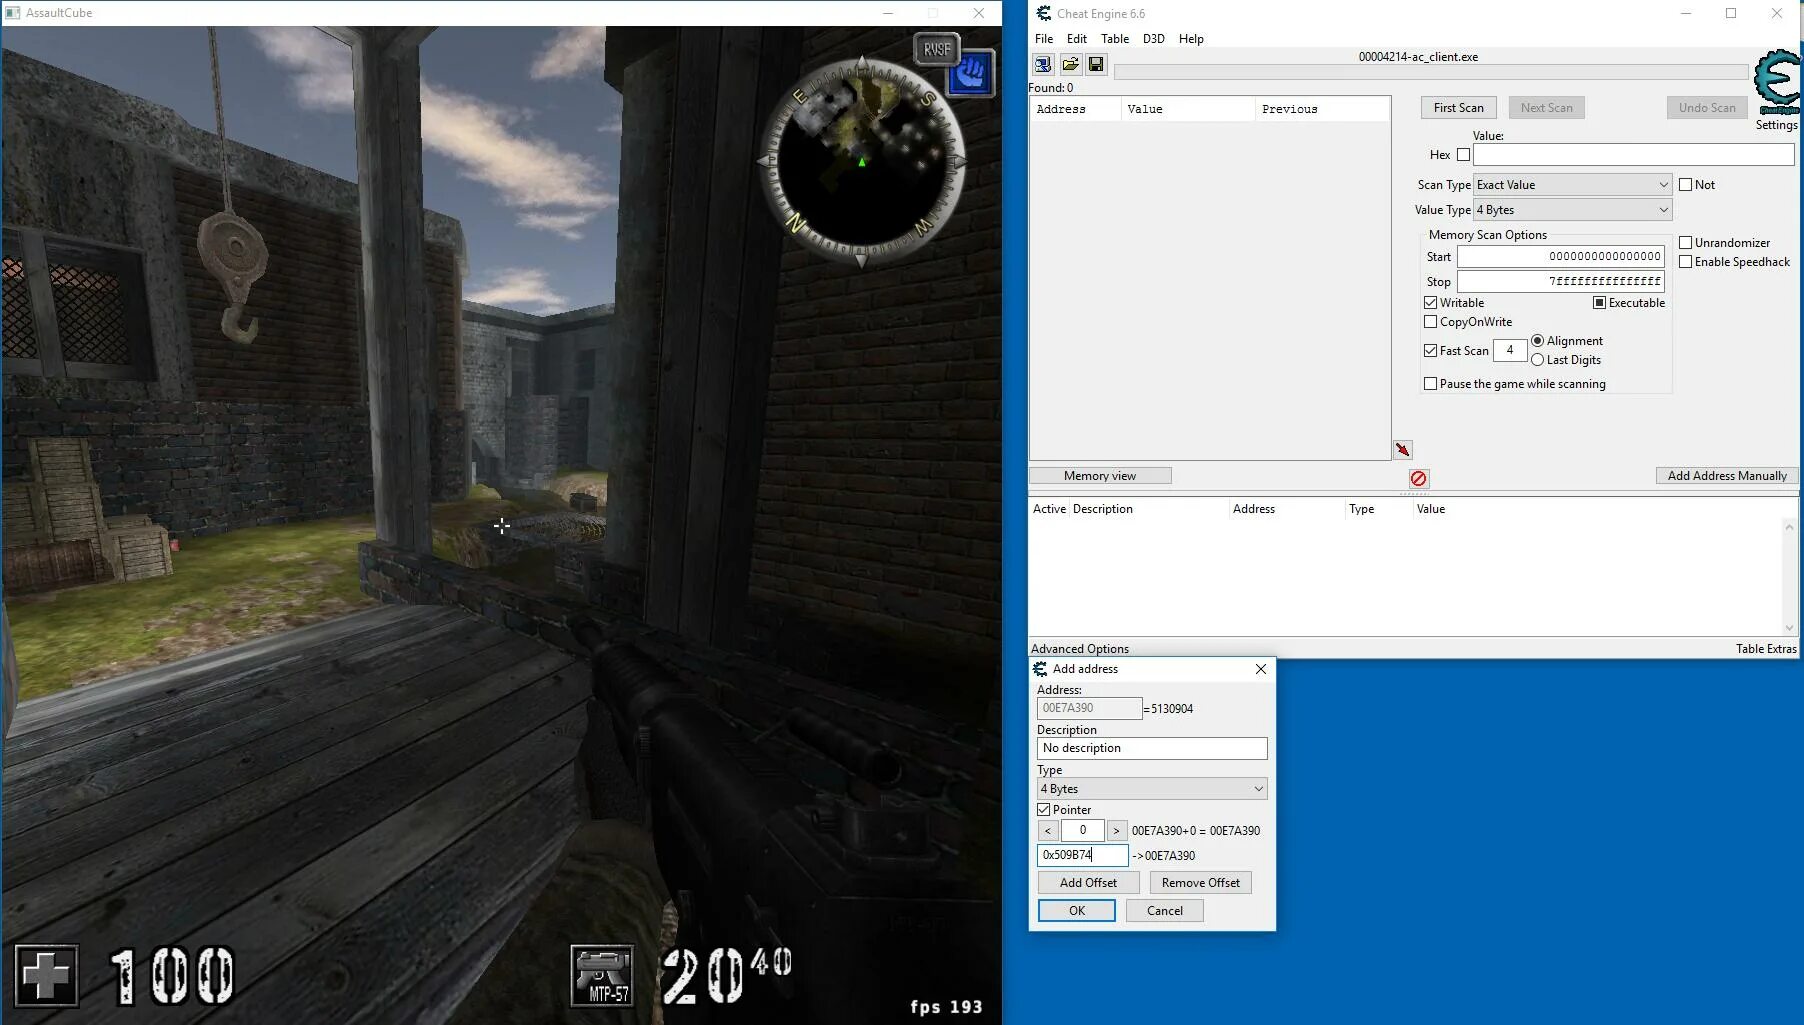This screenshot has height=1025, width=1804.
Task: Open the Type dropdown in Add address
Action: click(x=1152, y=789)
